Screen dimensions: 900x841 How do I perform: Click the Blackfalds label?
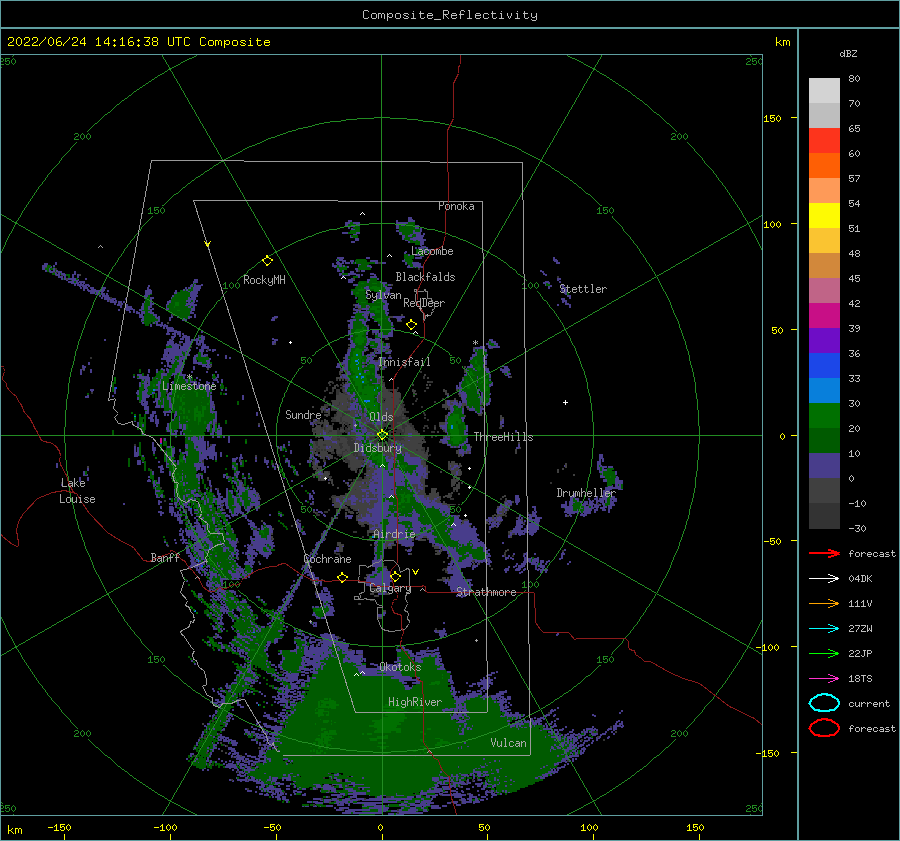(x=425, y=277)
